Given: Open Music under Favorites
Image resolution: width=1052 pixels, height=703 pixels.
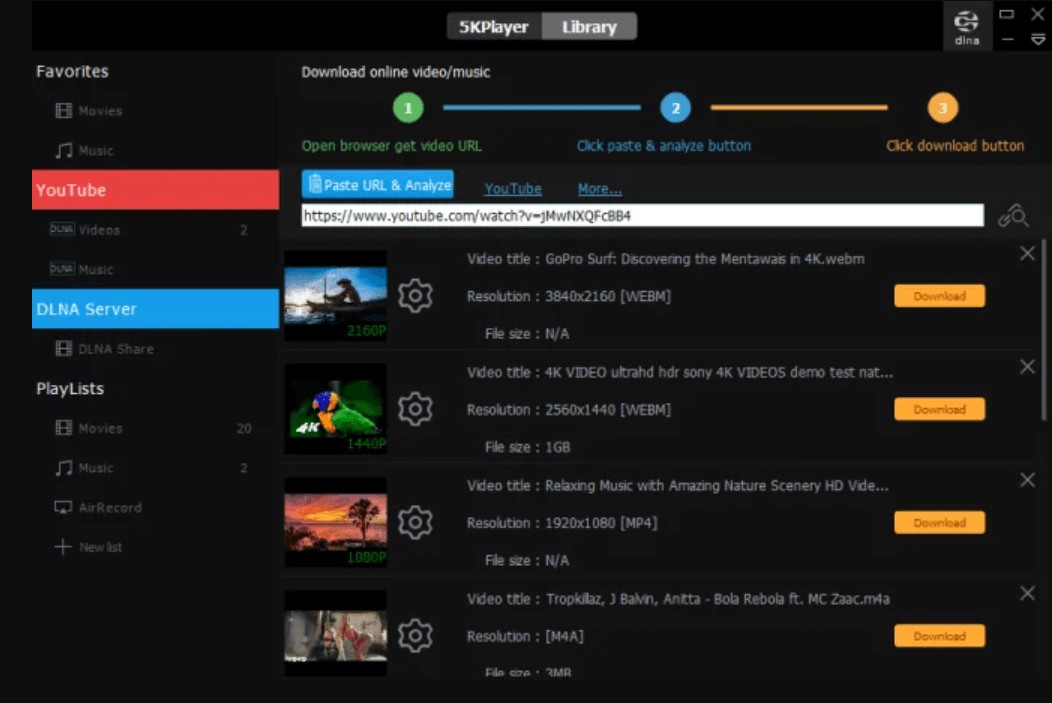Looking at the screenshot, I should [x=84, y=150].
